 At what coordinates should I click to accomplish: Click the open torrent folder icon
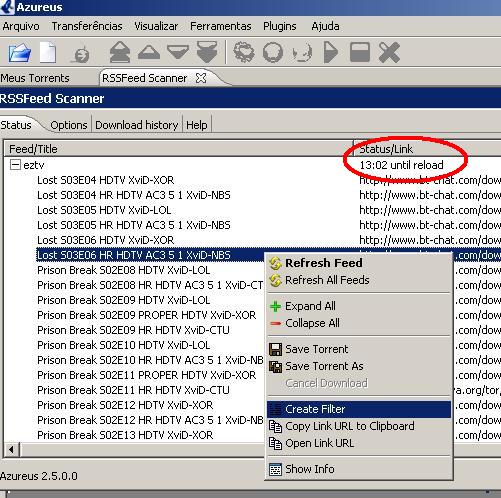tap(20, 52)
